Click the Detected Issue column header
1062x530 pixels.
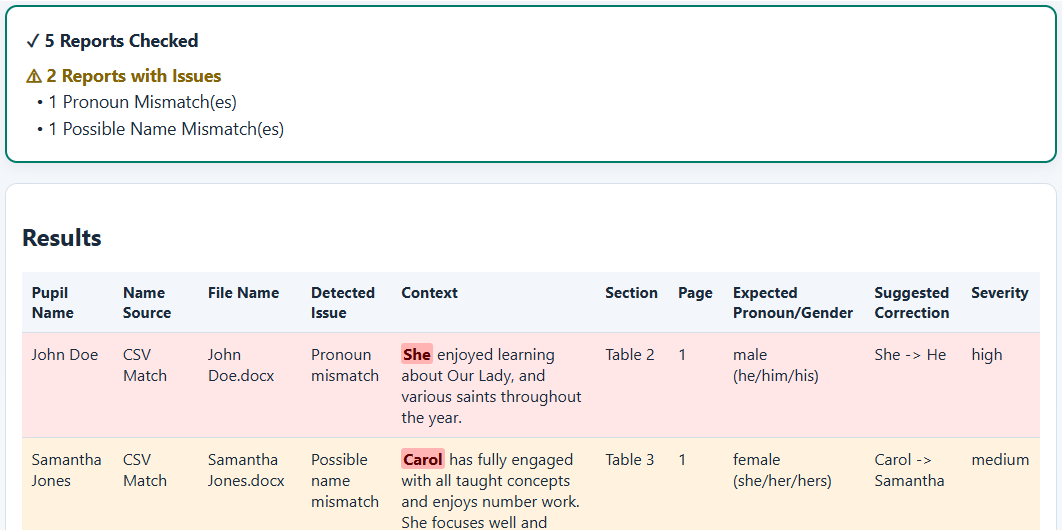click(x=343, y=303)
